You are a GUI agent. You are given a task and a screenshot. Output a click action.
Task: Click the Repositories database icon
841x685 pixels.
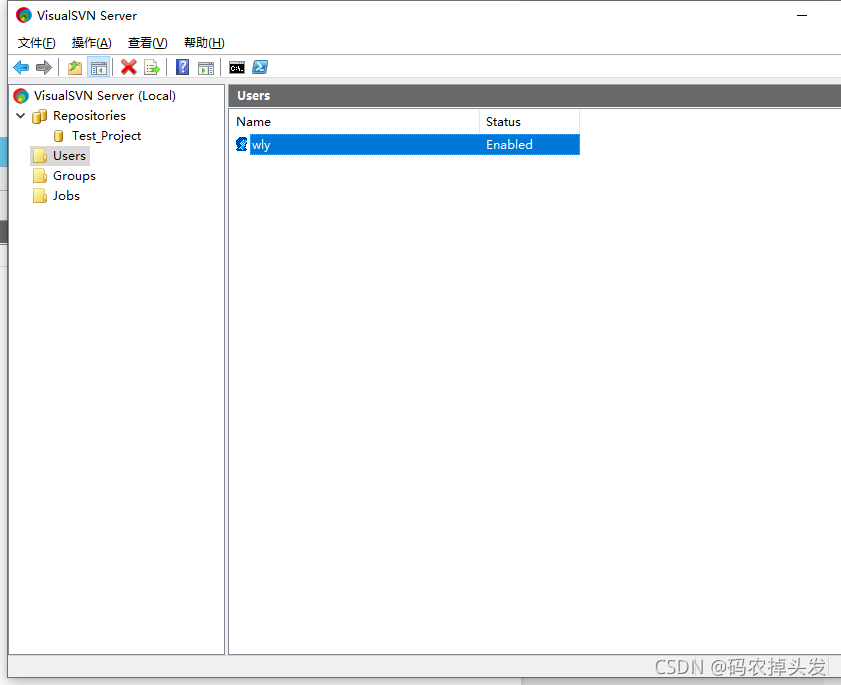point(39,116)
